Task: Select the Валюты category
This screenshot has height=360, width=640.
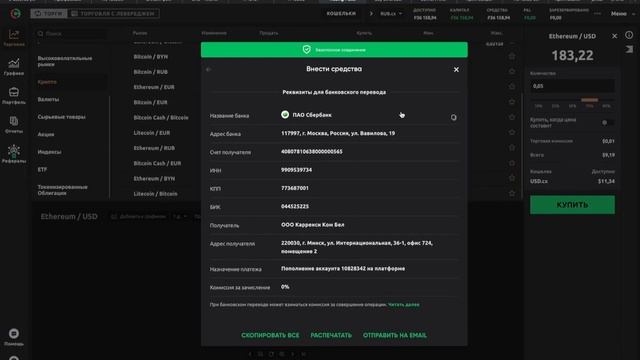Action: [48, 99]
